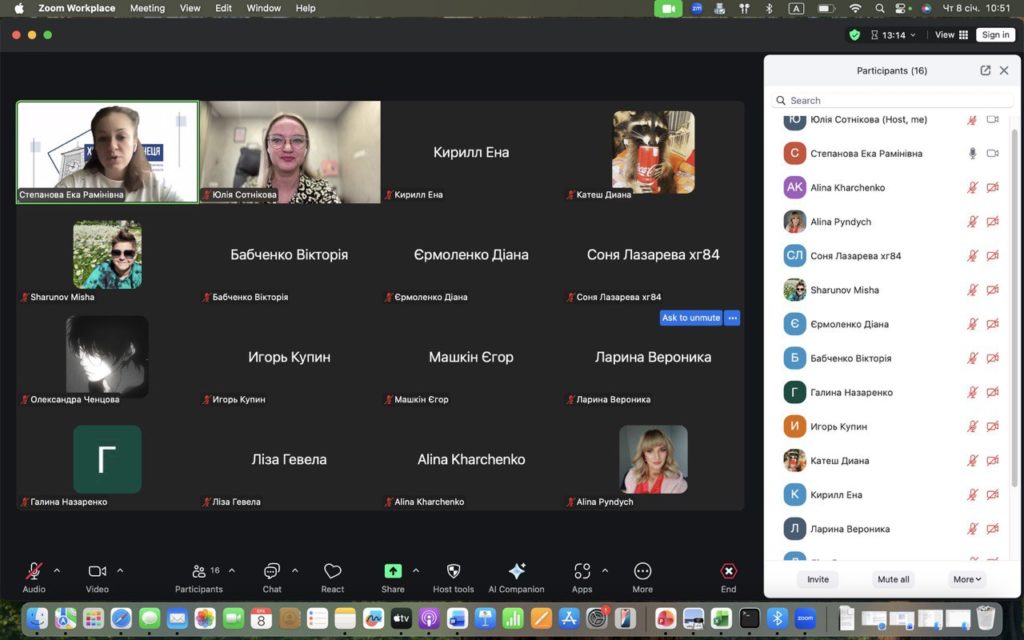The width and height of the screenshot is (1024, 640).
Task: Open the More dropdown in Participants panel
Action: tap(967, 579)
